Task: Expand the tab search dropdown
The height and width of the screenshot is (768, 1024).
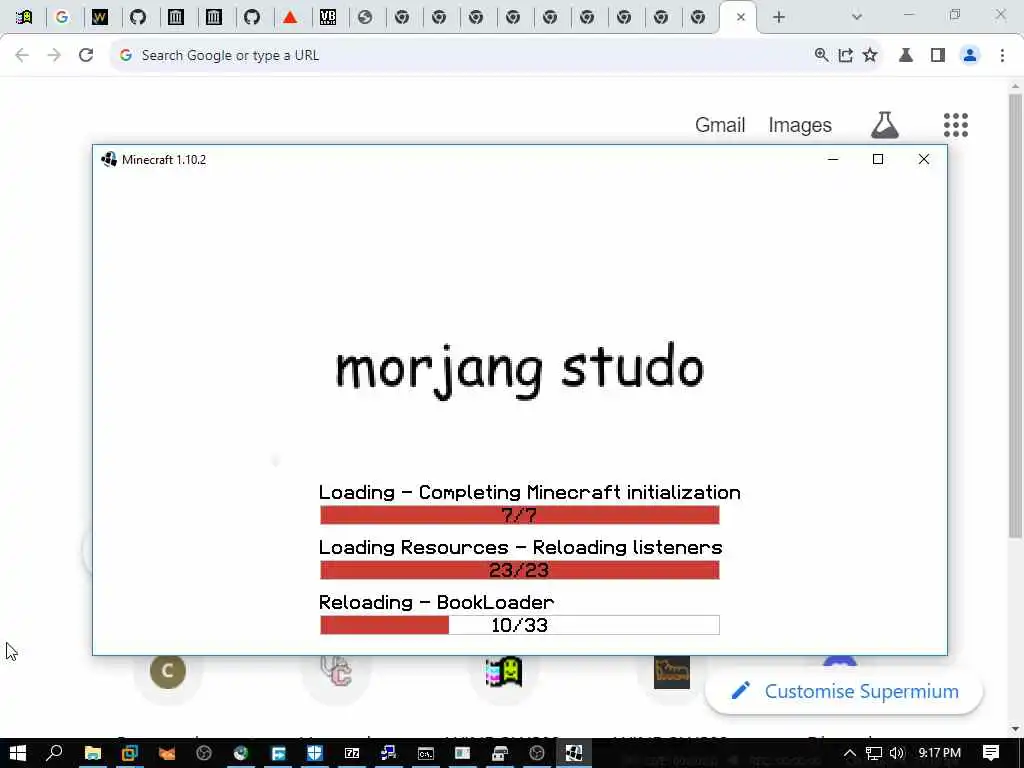Action: (857, 18)
